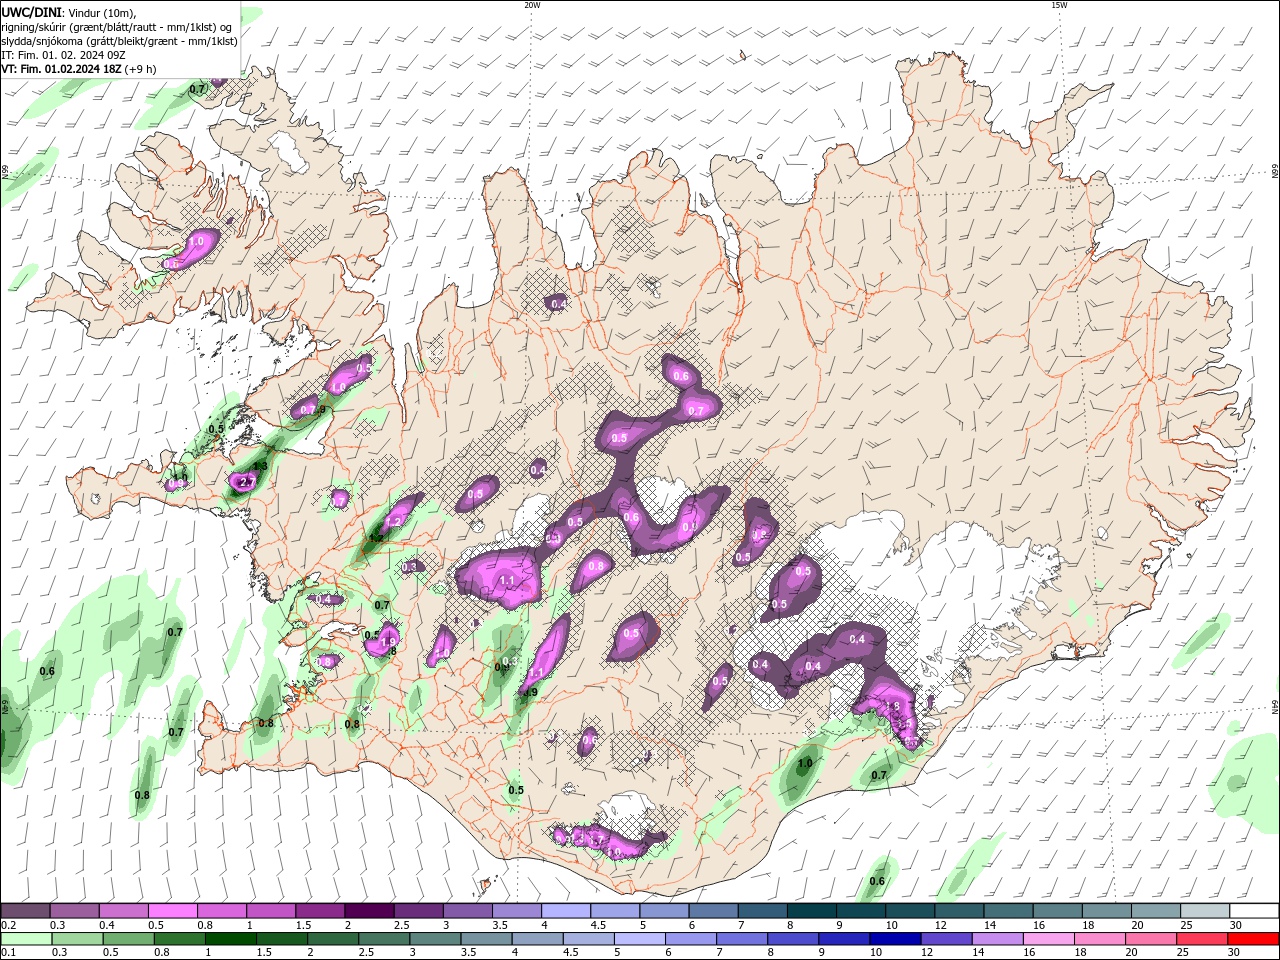Image resolution: width=1280 pixels, height=960 pixels.
Task: Click the 2.7 precipitation value on the map
Action: pyautogui.click(x=246, y=483)
